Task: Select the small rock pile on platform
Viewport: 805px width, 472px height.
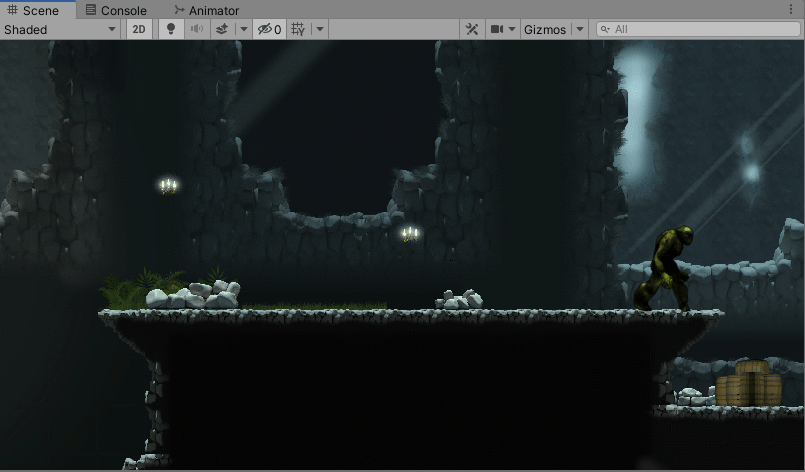Action: coord(459,299)
